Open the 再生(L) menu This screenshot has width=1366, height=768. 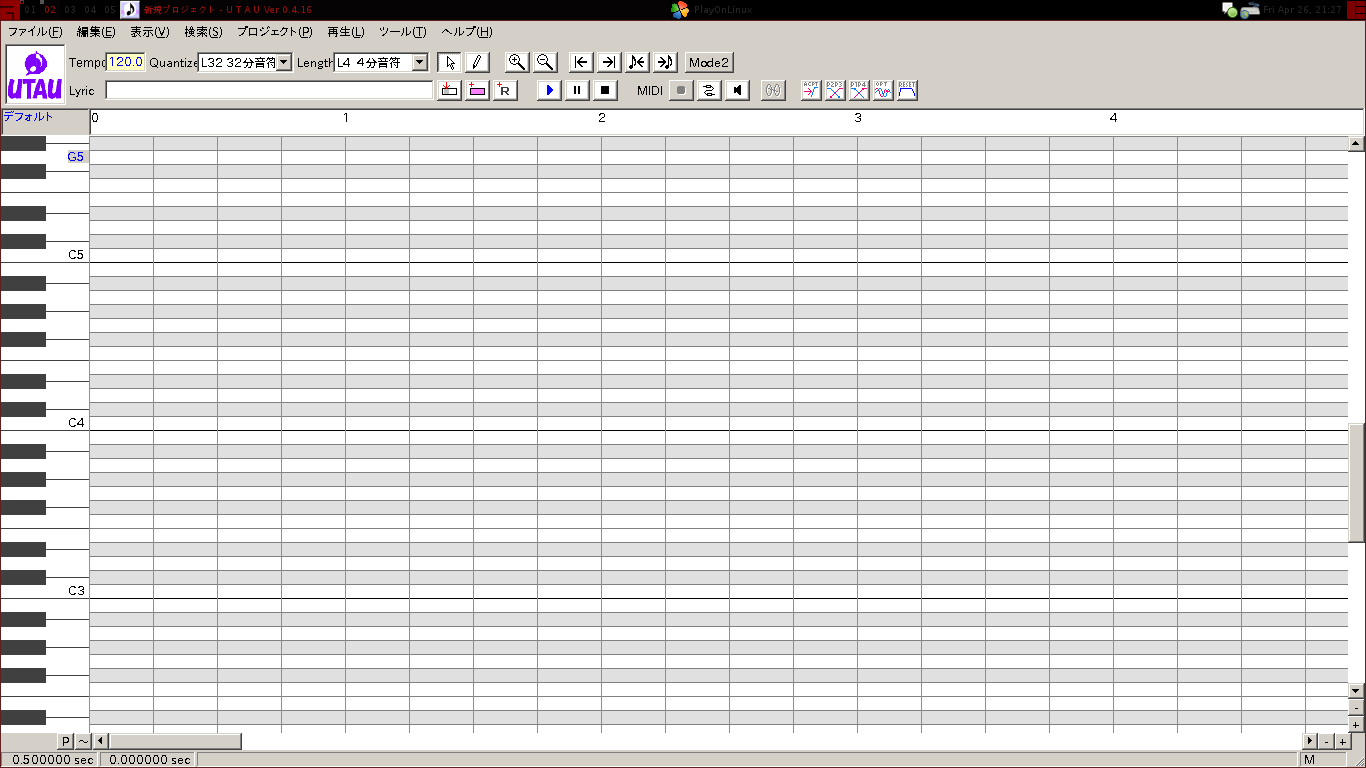pos(346,32)
